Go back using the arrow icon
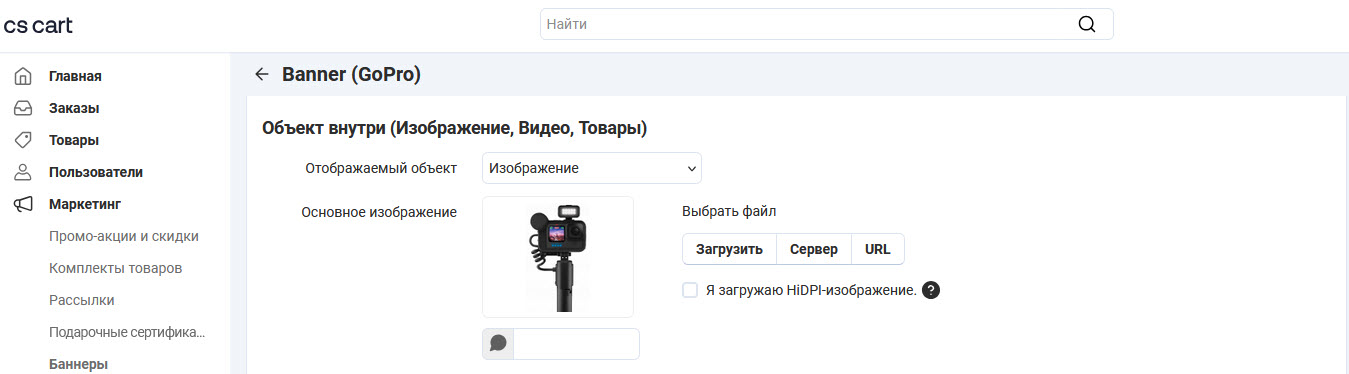The width and height of the screenshot is (1349, 374). [x=262, y=74]
